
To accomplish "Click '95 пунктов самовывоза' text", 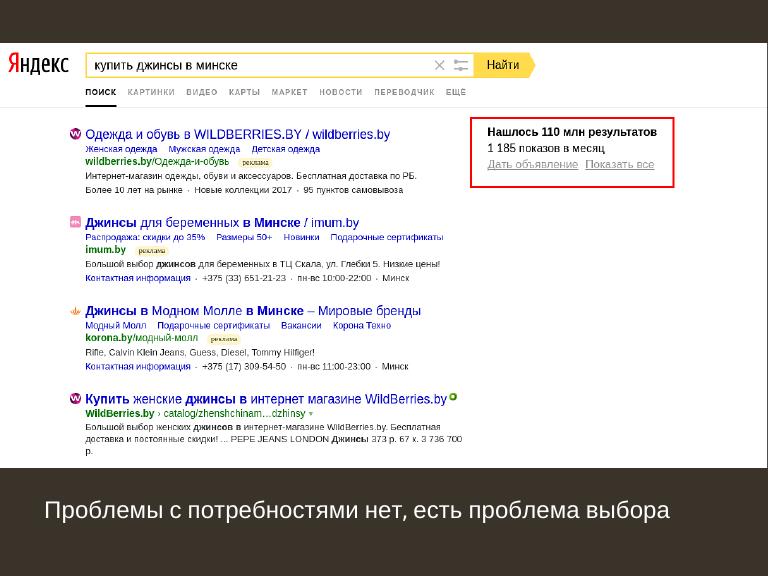I will [x=353, y=190].
